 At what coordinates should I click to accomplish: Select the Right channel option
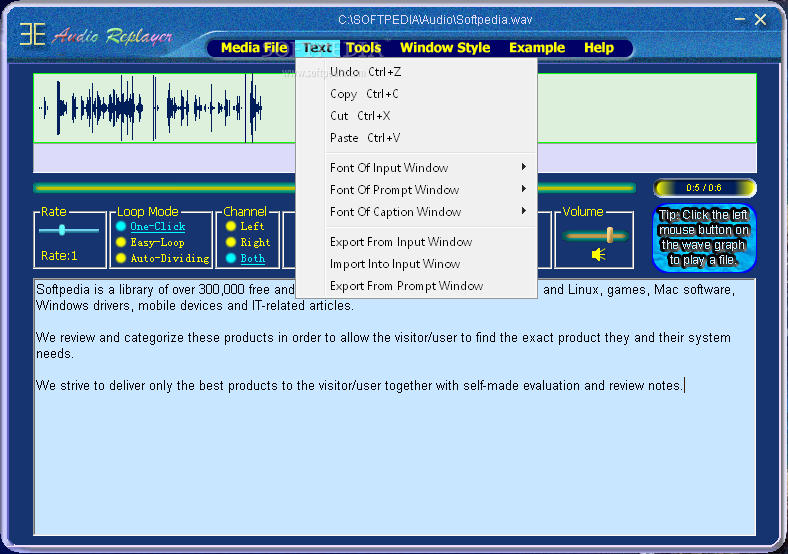click(x=248, y=242)
